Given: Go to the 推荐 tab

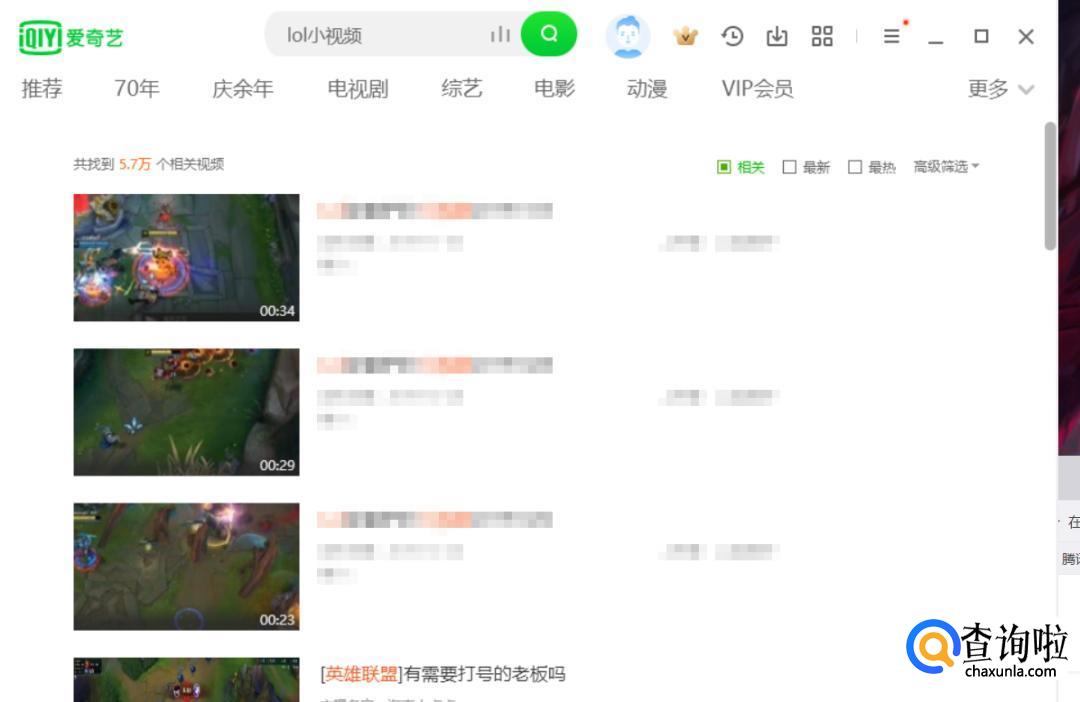Looking at the screenshot, I should click(x=42, y=89).
